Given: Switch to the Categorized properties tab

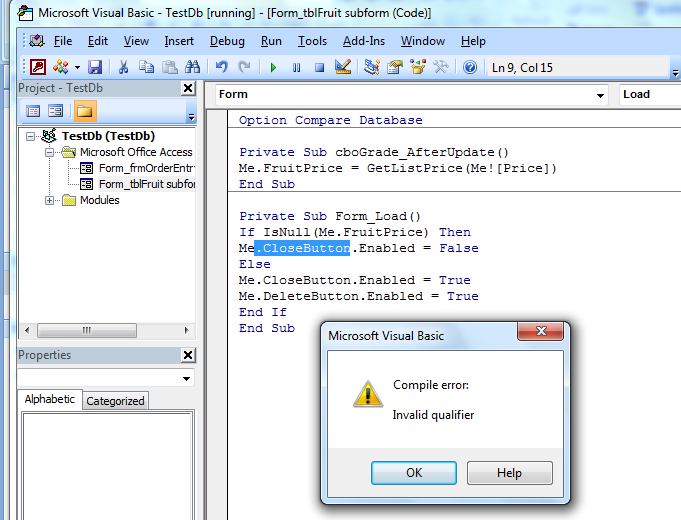Looking at the screenshot, I should 115,401.
